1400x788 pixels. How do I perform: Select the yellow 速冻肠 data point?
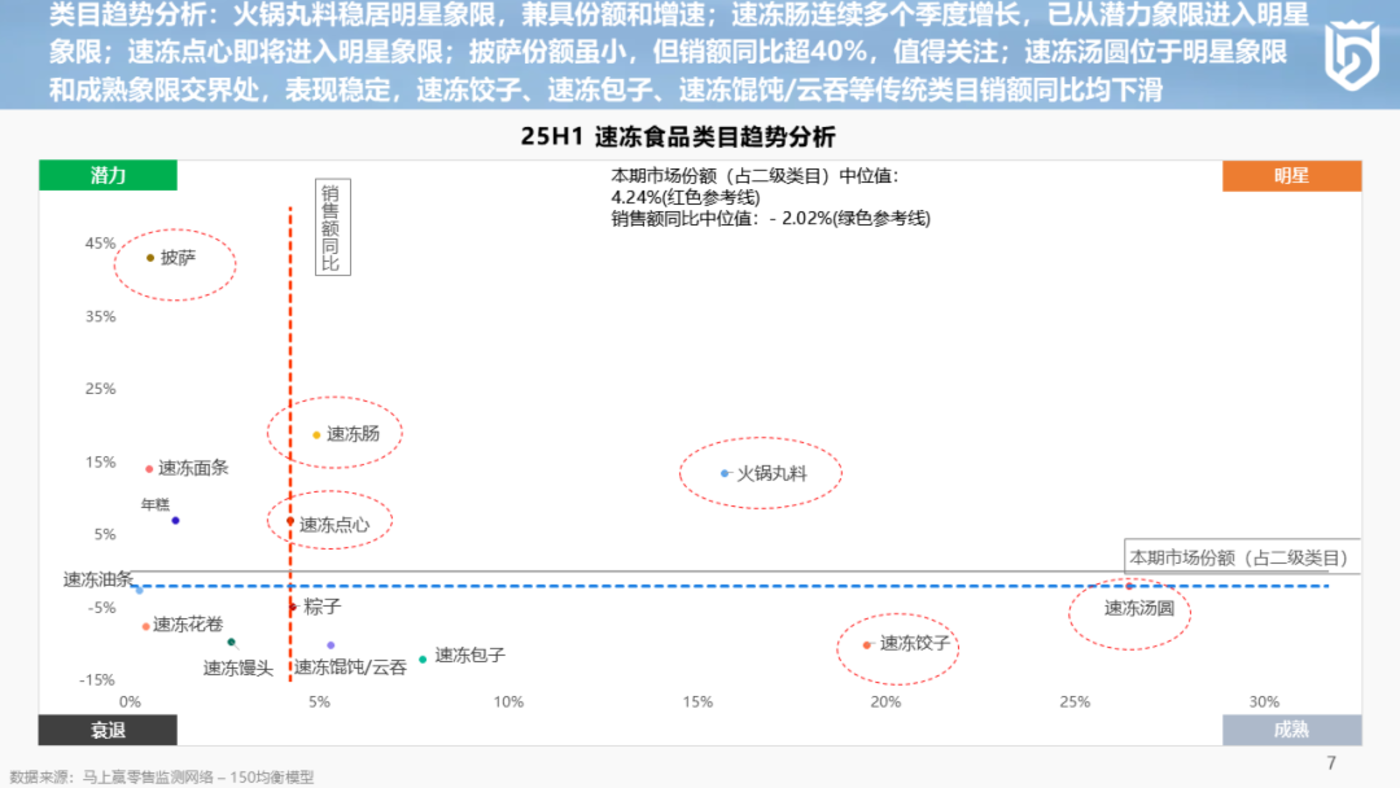click(317, 435)
